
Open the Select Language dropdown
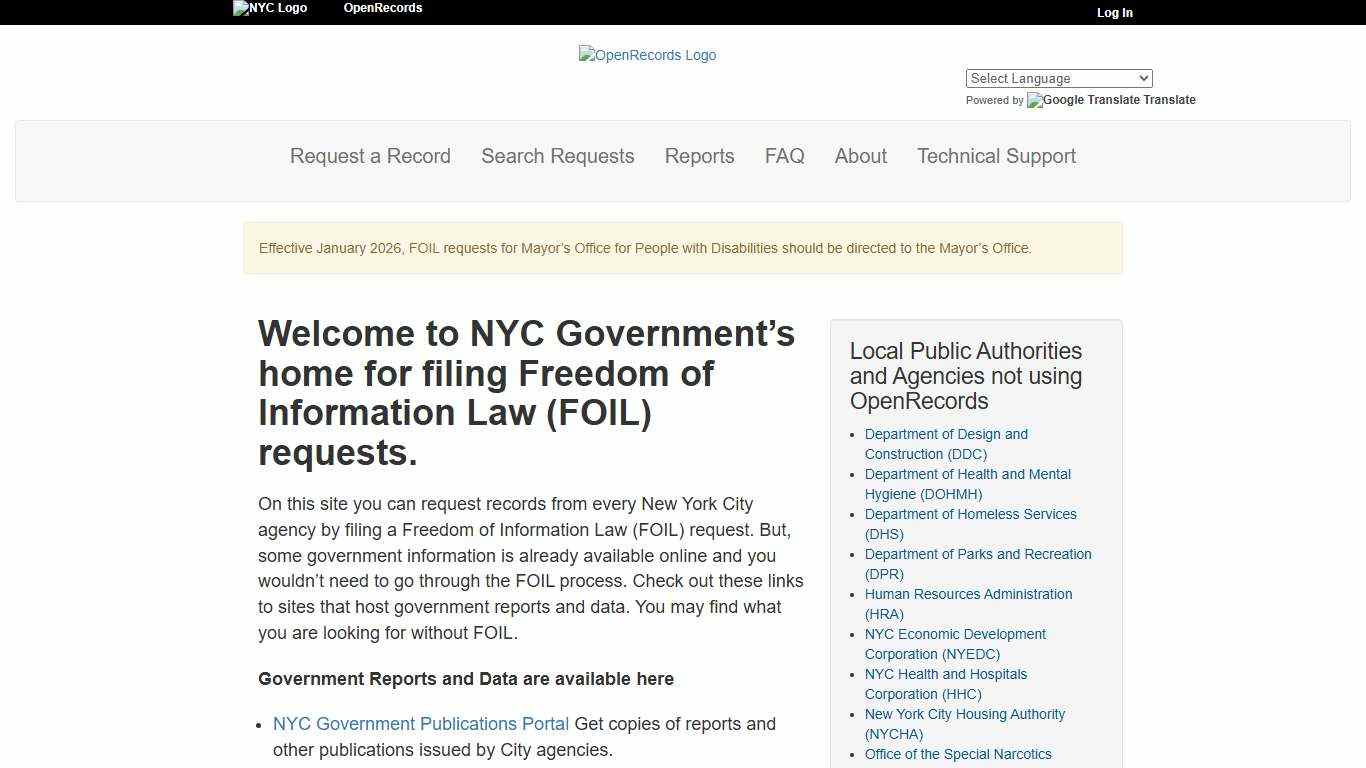(1058, 78)
